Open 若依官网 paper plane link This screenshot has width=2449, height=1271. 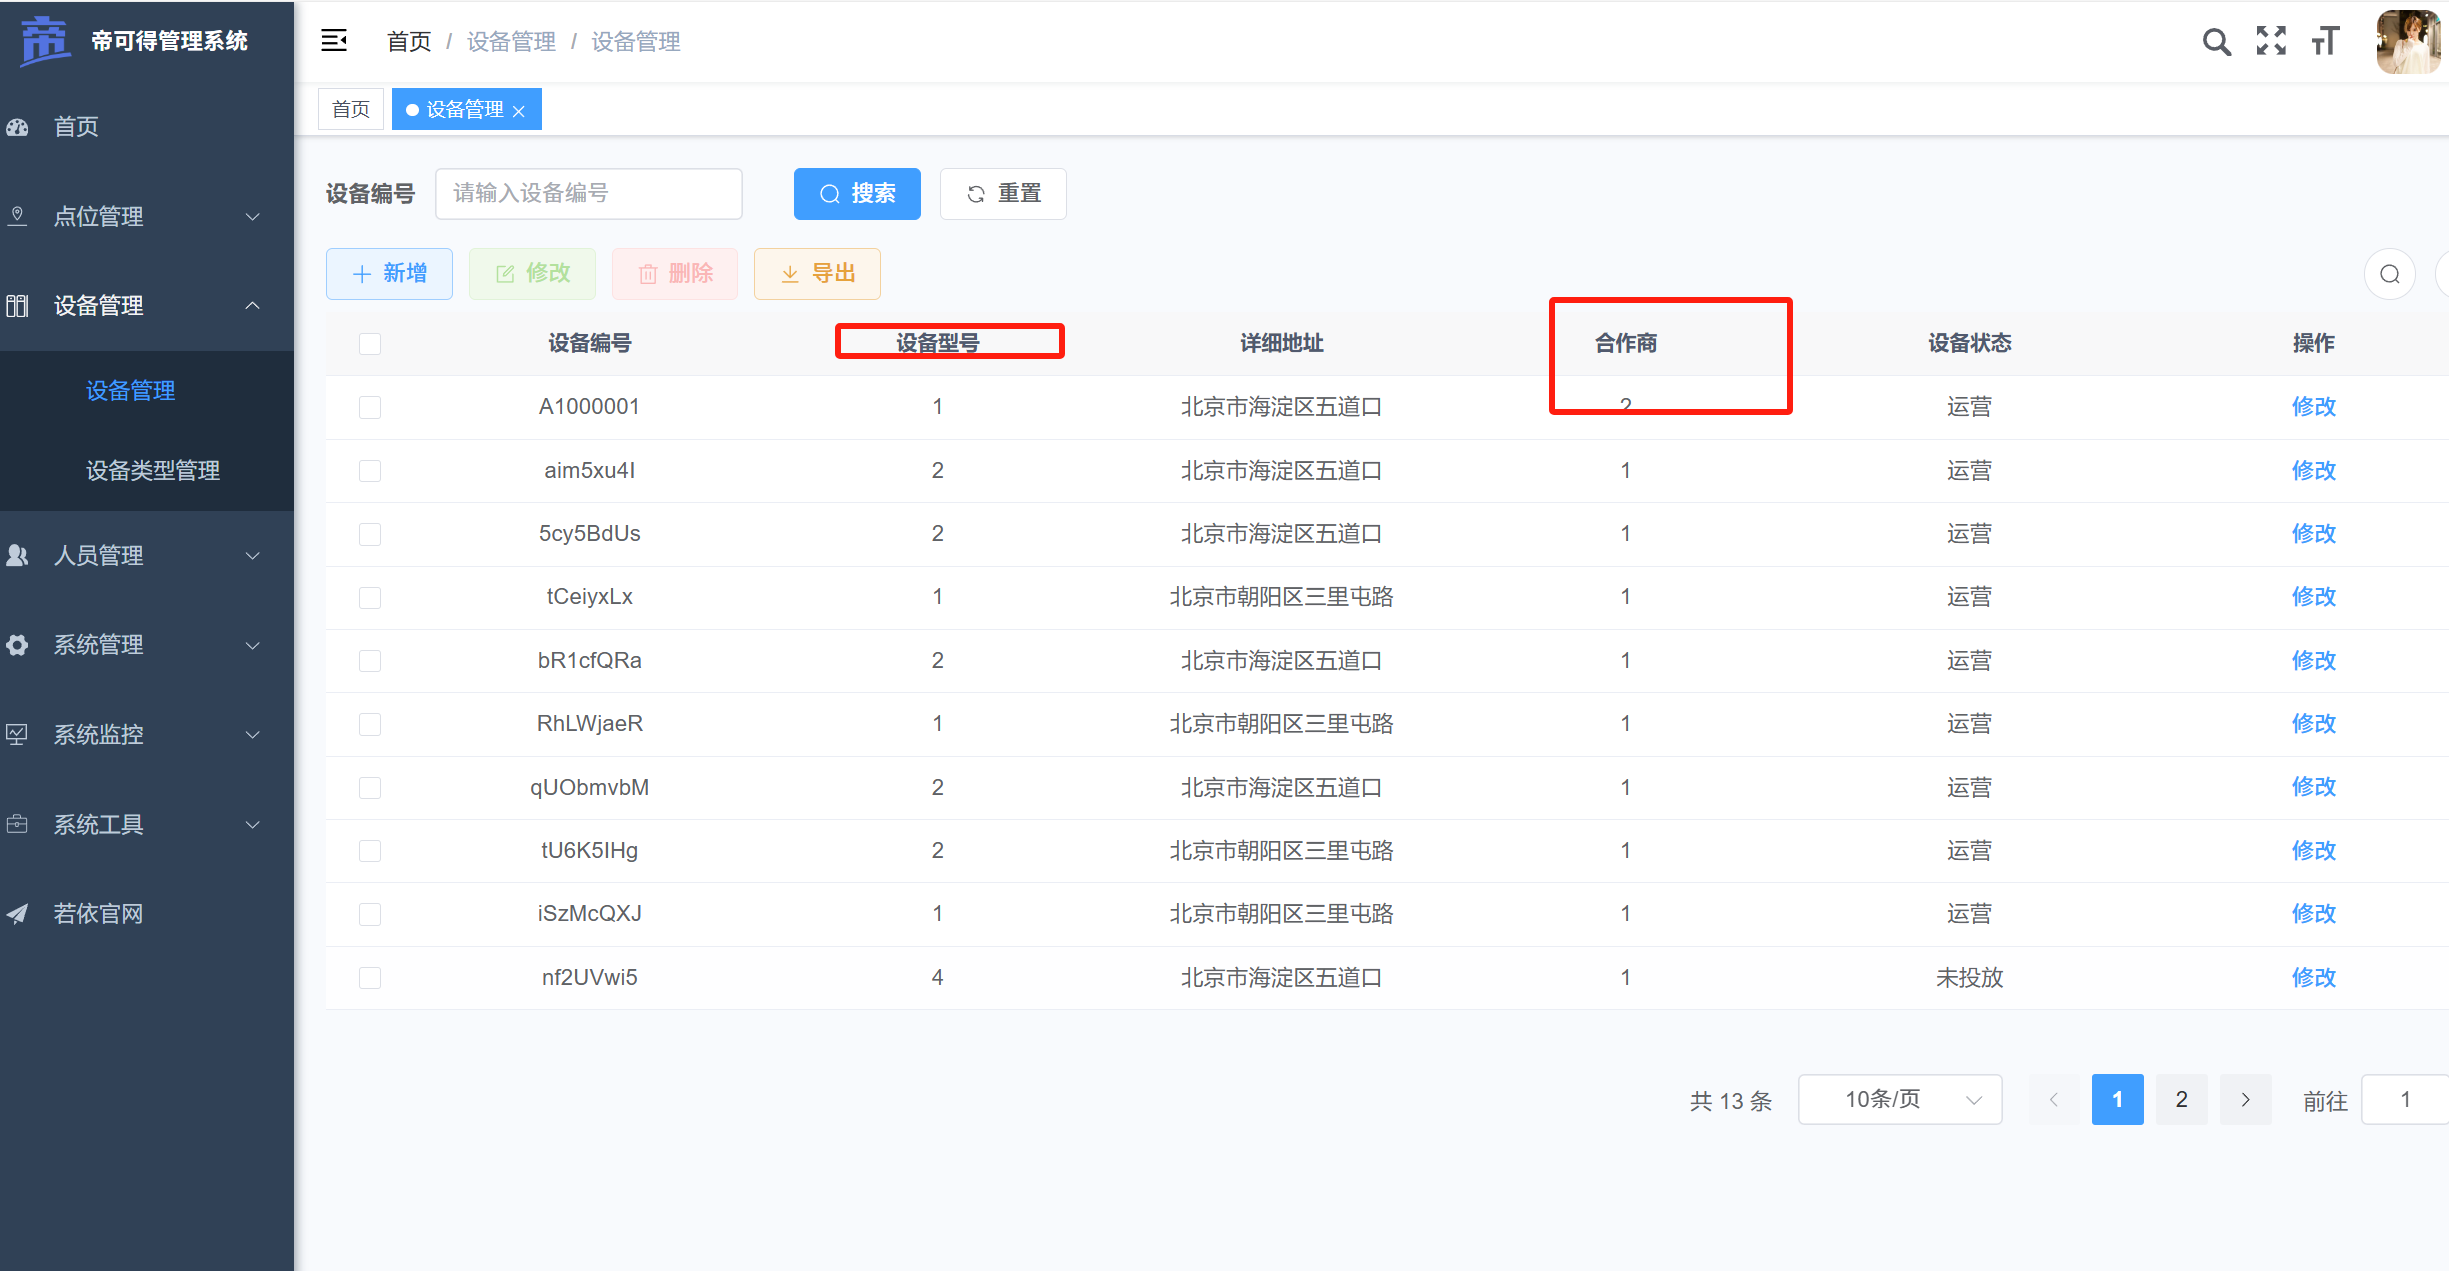tap(98, 913)
